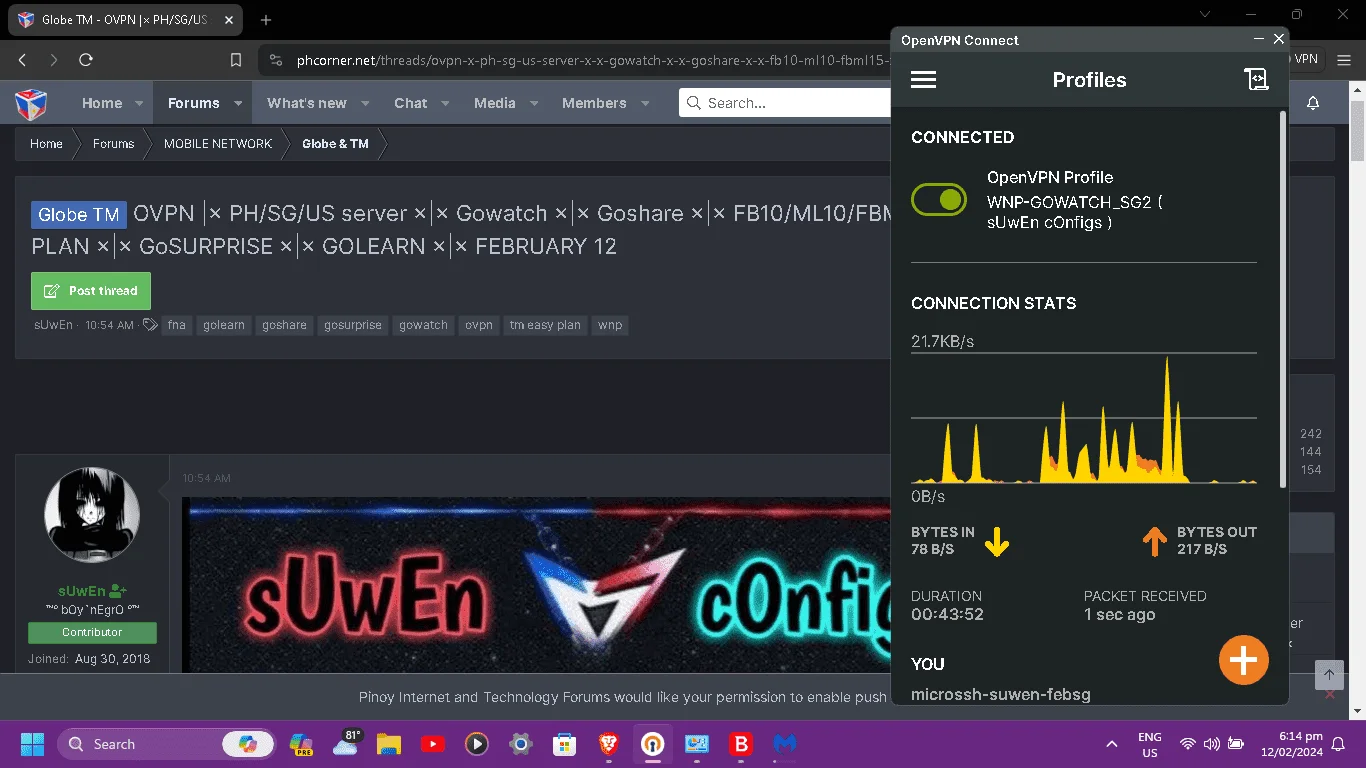Click the Post thread button

[x=91, y=291]
